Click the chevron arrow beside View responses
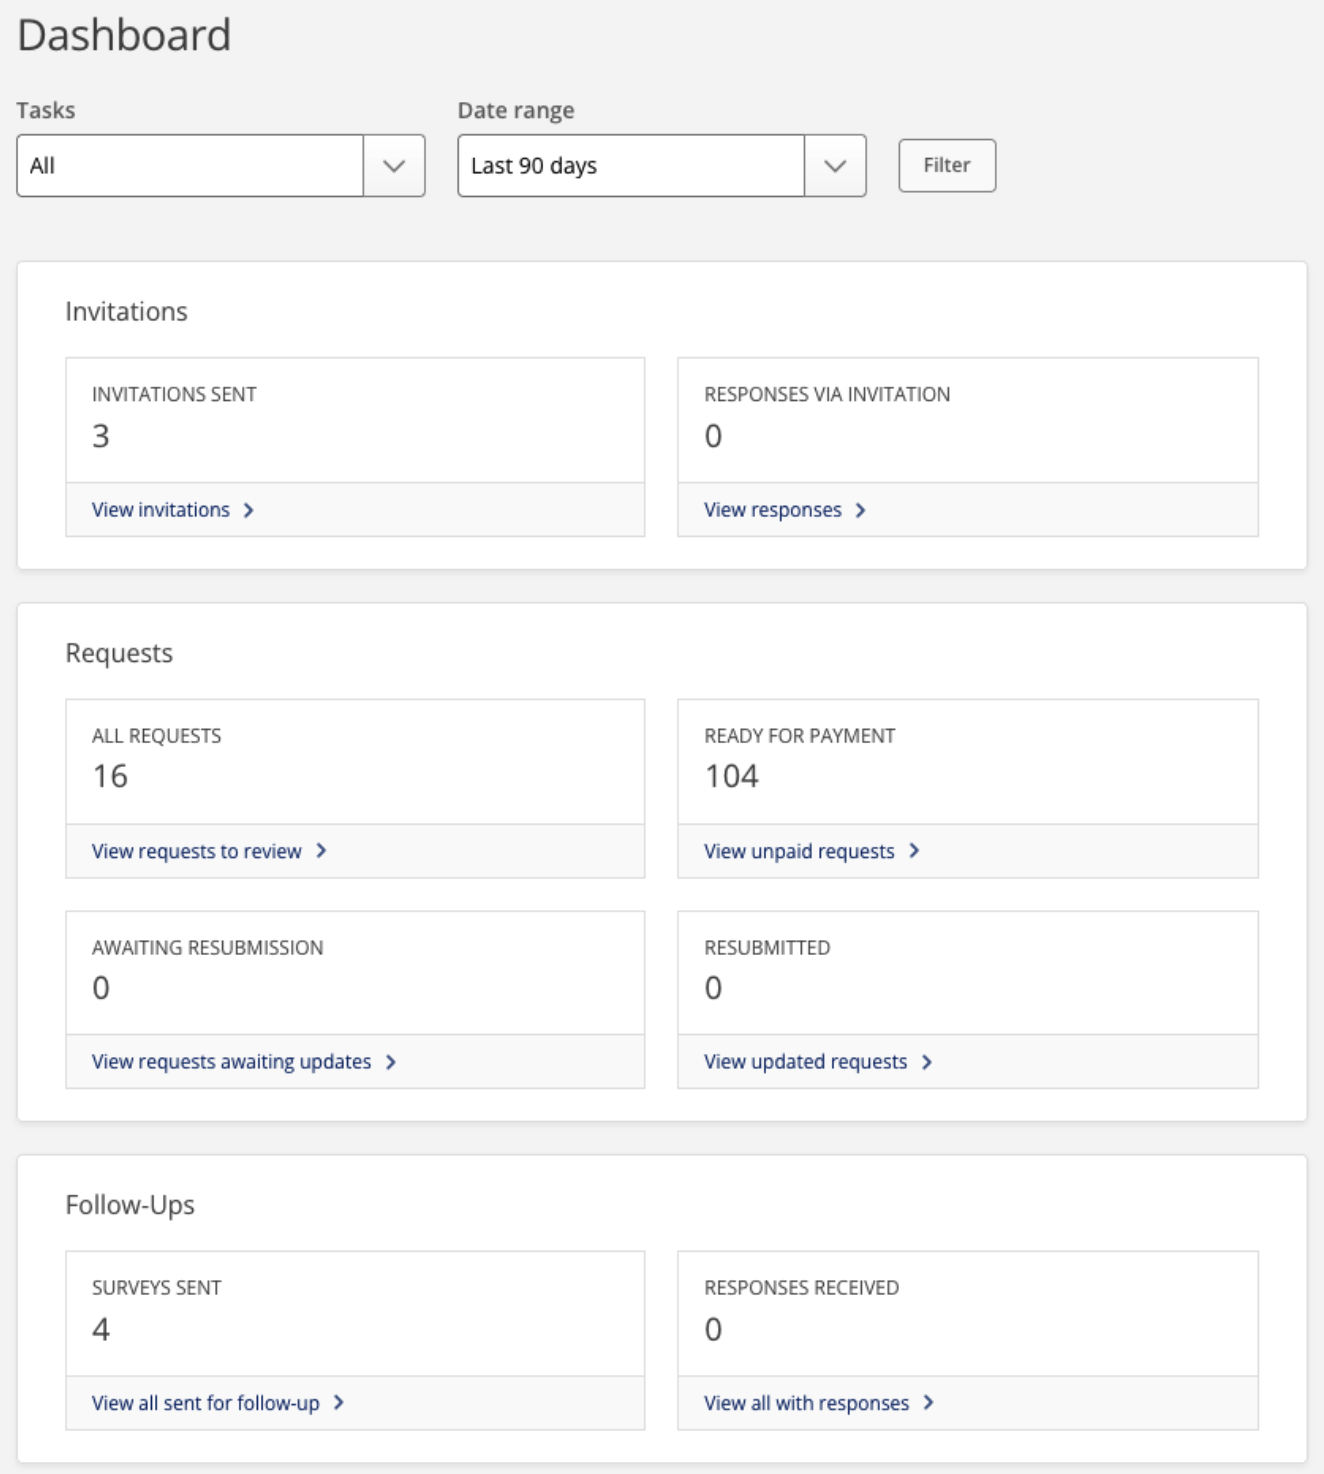 pyautogui.click(x=860, y=510)
